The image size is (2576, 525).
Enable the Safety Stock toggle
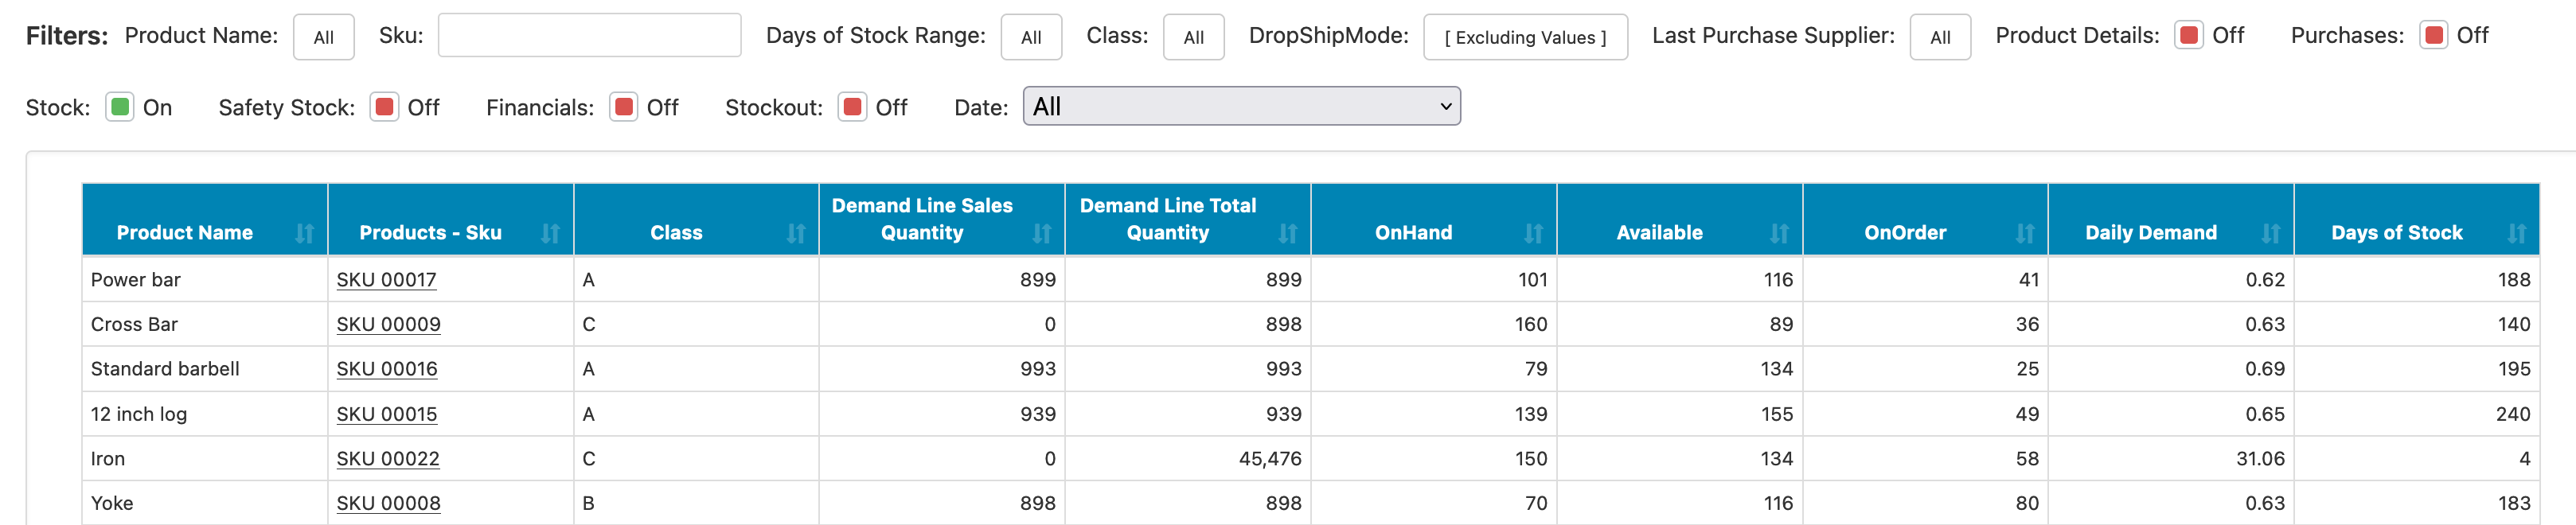pos(384,107)
